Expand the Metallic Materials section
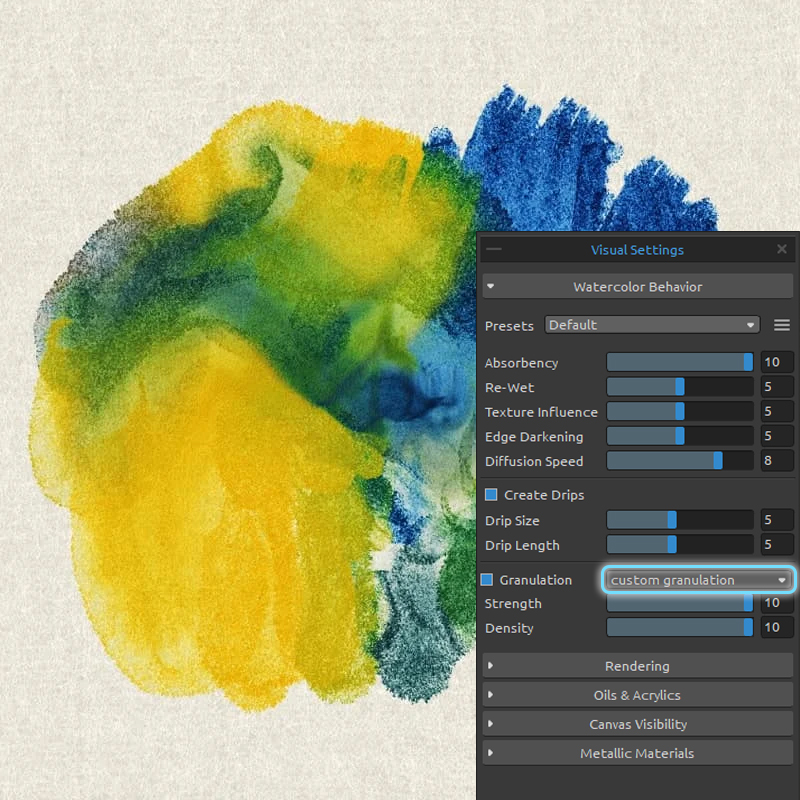800x800 pixels. point(637,753)
